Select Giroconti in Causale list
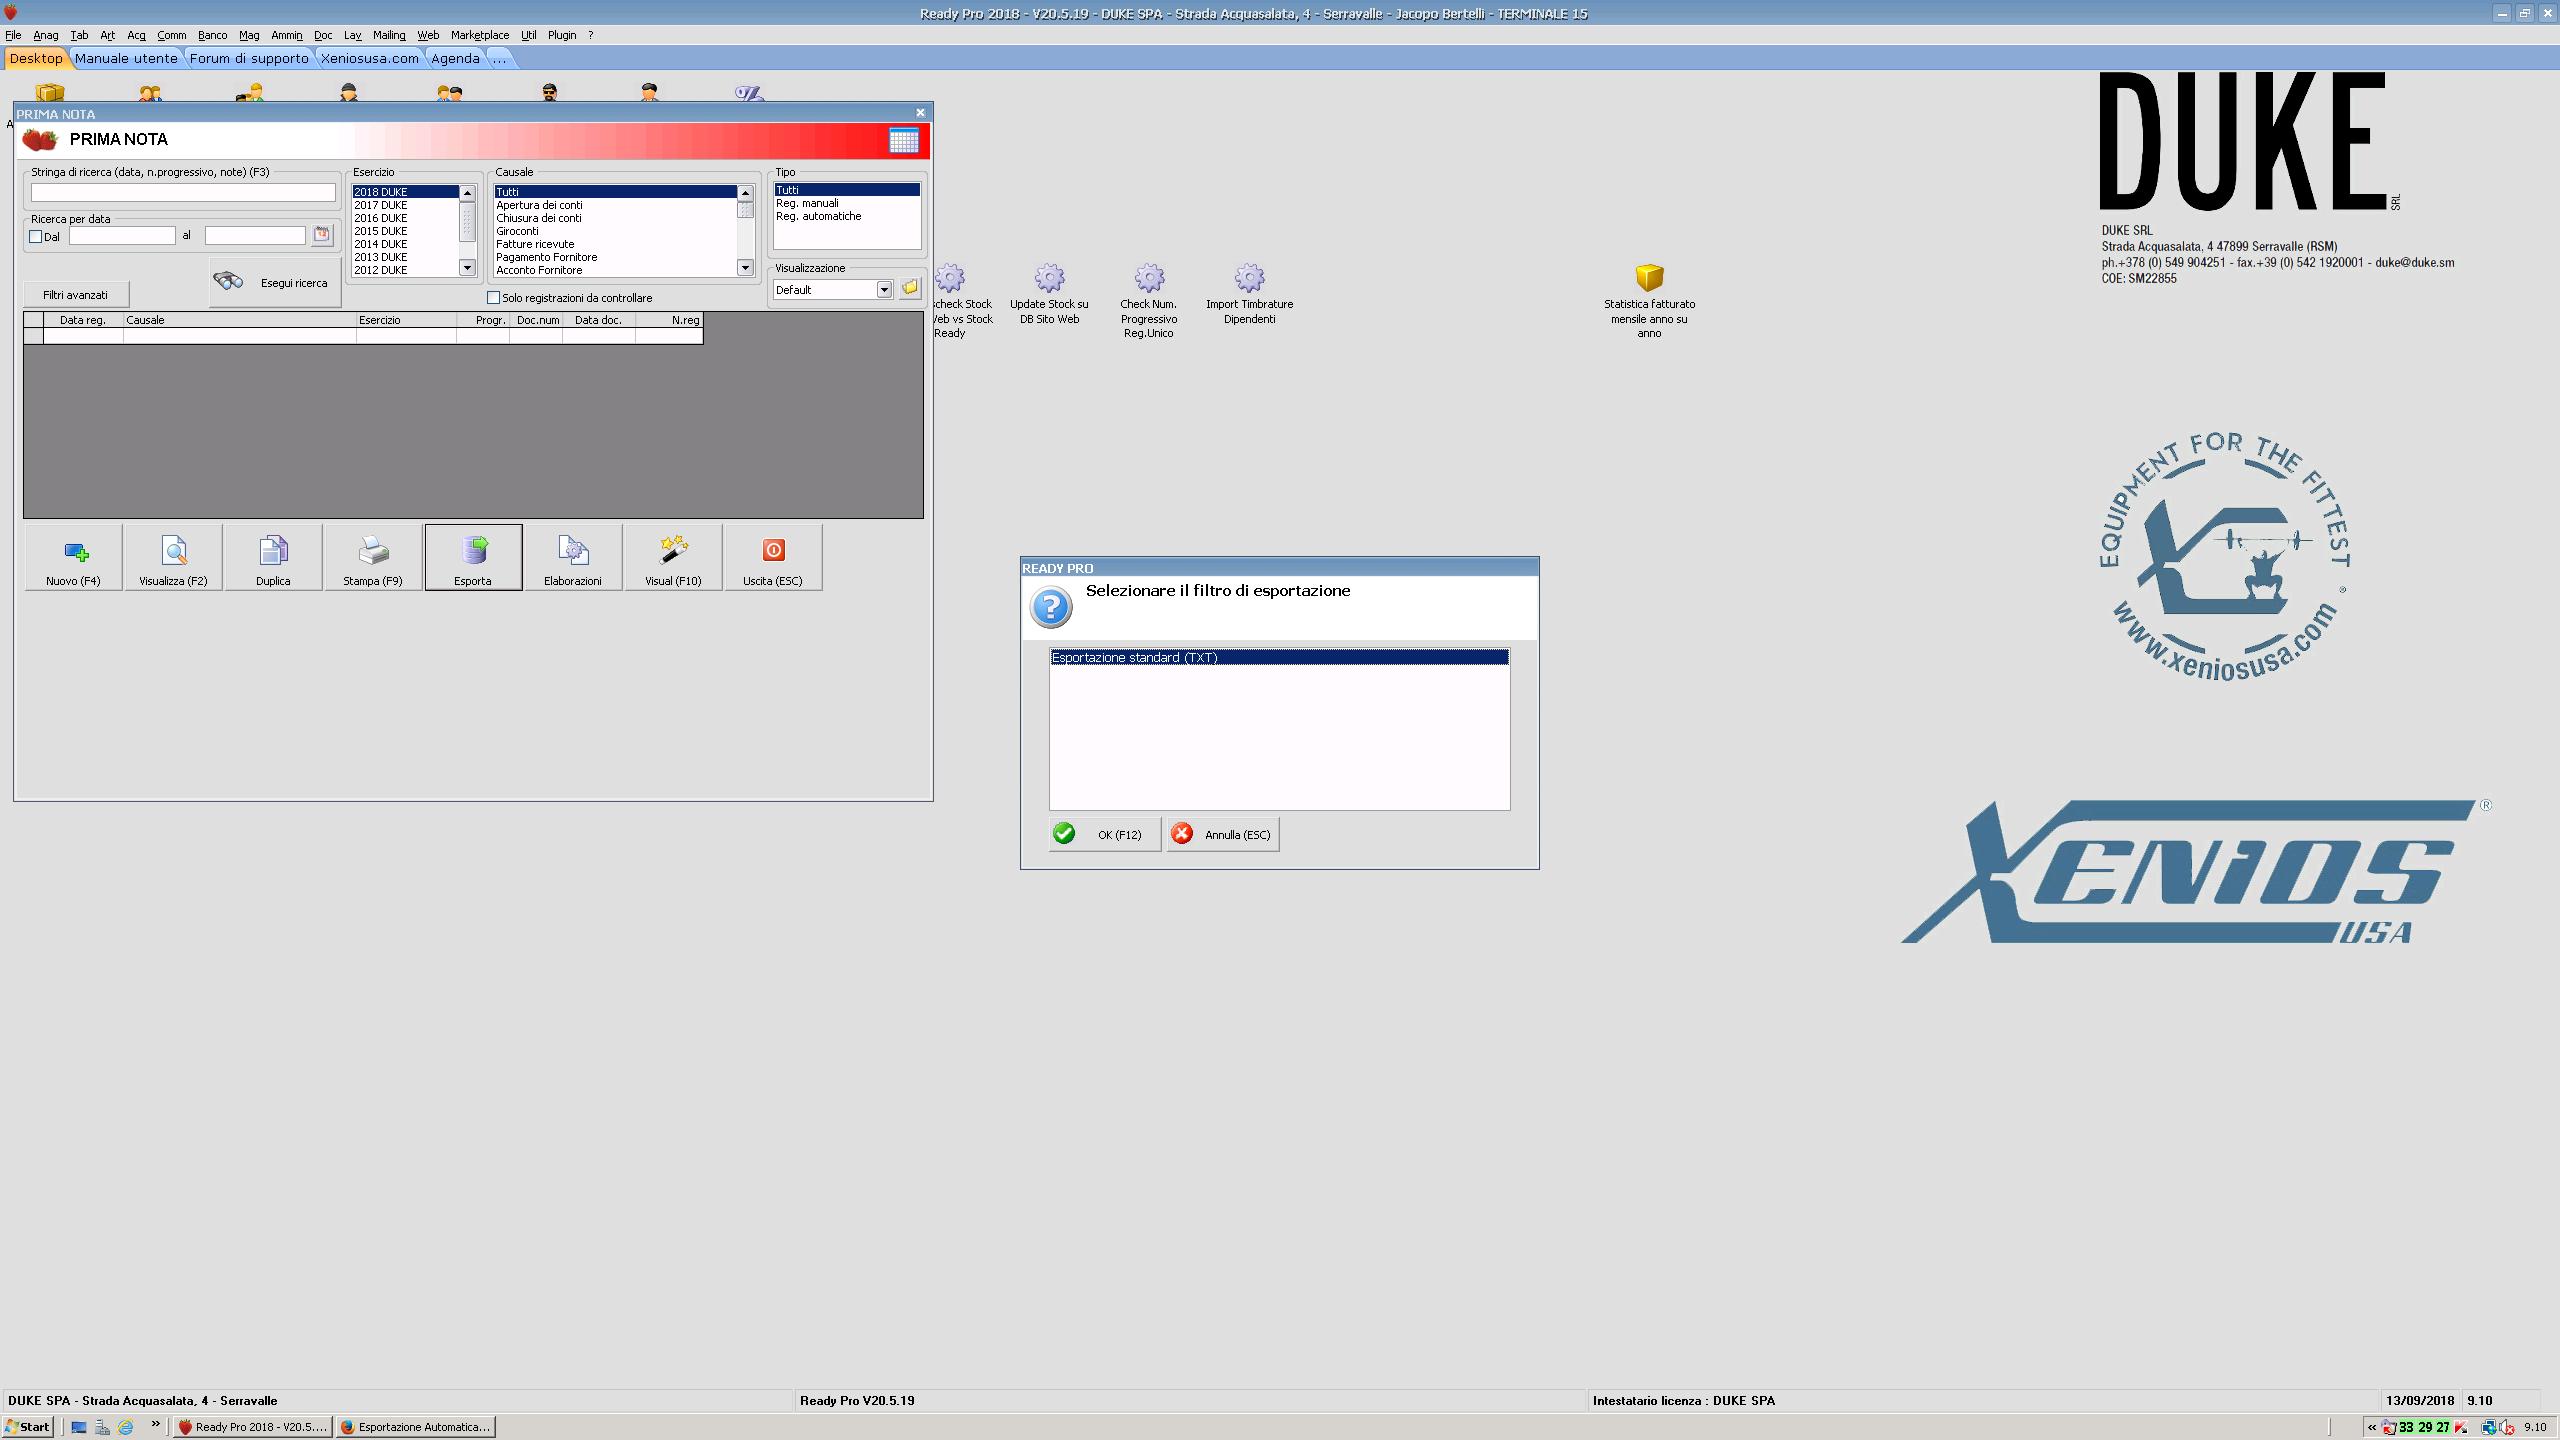 pyautogui.click(x=615, y=231)
